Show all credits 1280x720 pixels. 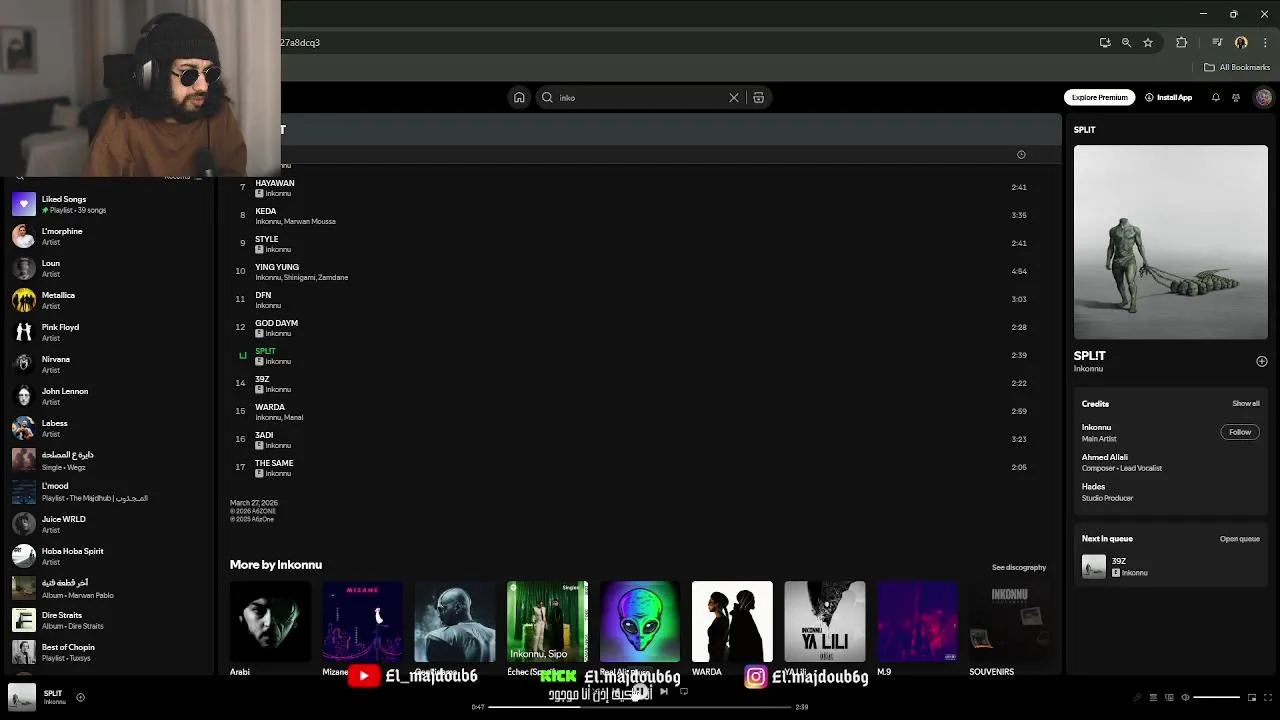[x=1246, y=403]
